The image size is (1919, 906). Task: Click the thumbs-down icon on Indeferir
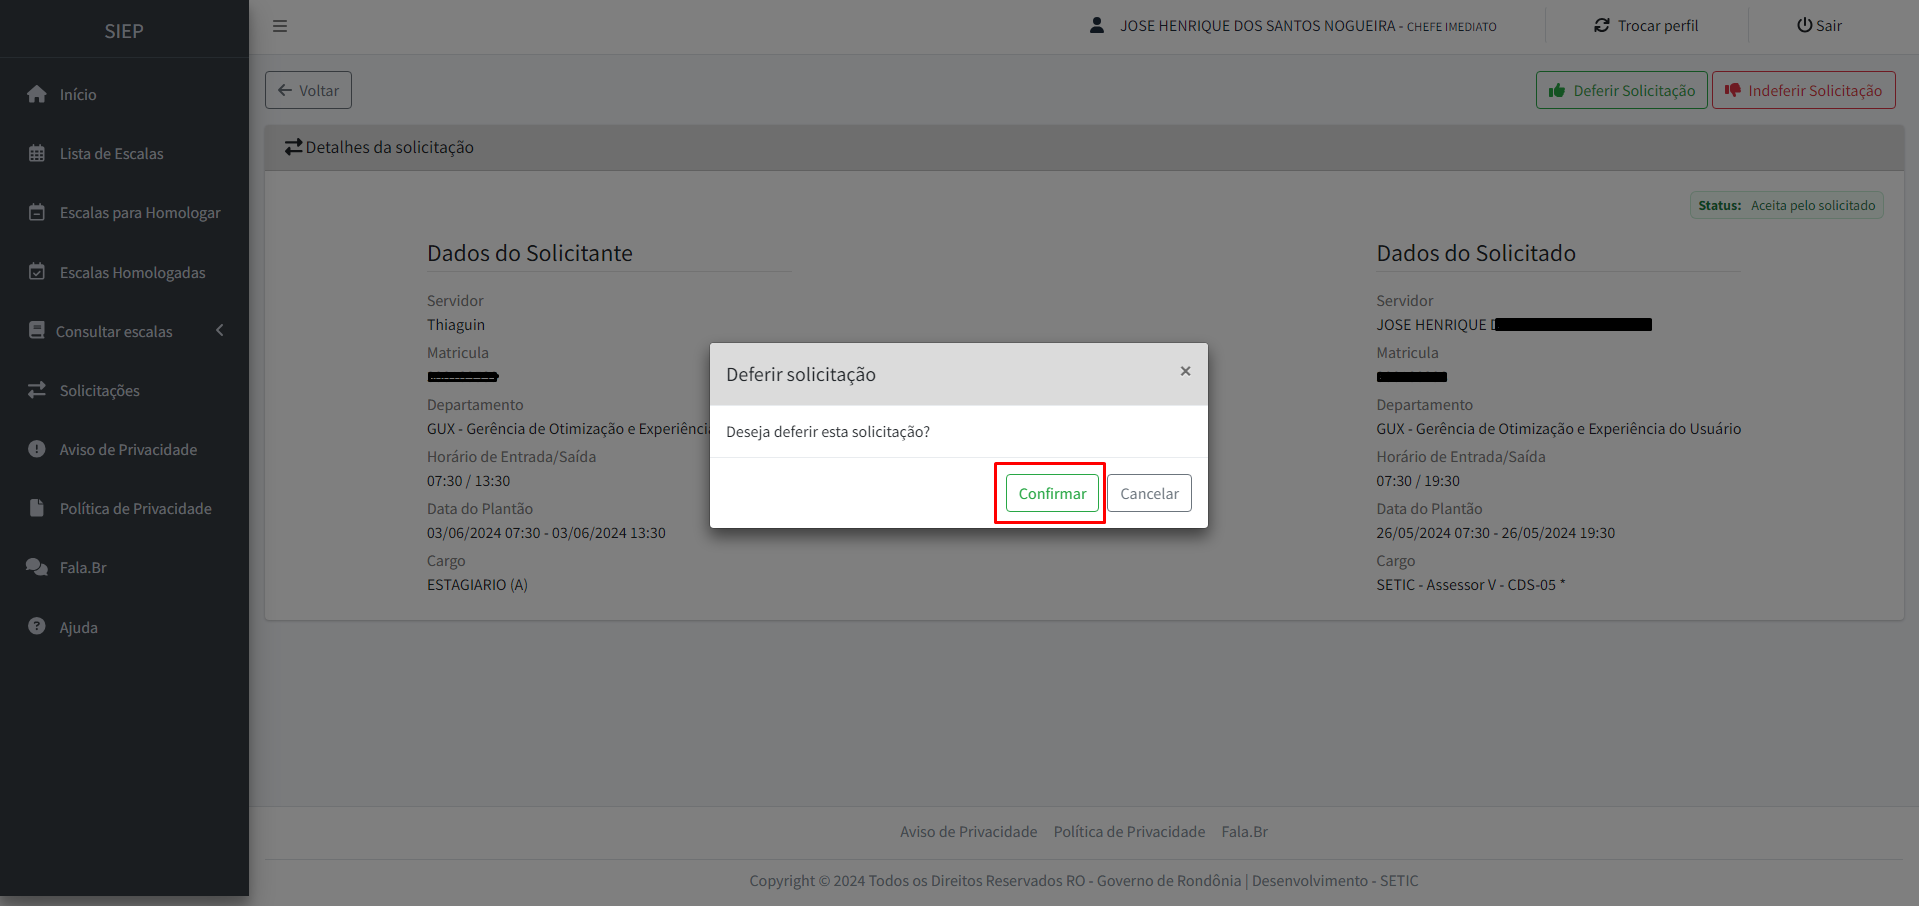pos(1733,90)
